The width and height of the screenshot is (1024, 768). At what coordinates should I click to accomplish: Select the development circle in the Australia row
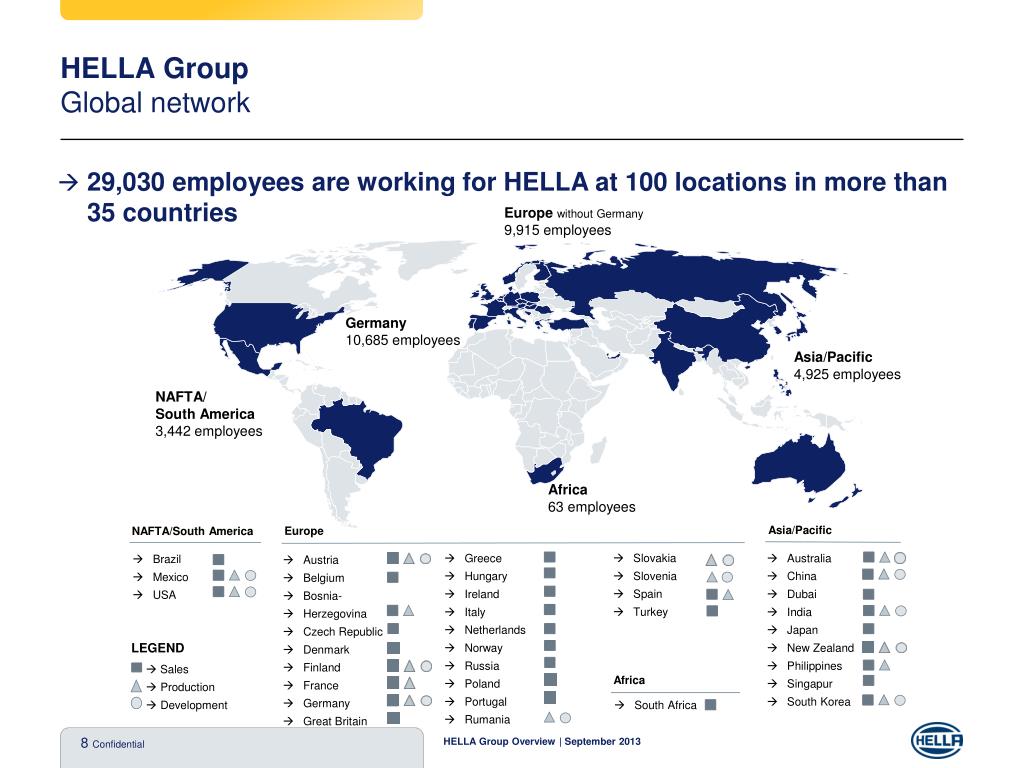click(x=900, y=558)
